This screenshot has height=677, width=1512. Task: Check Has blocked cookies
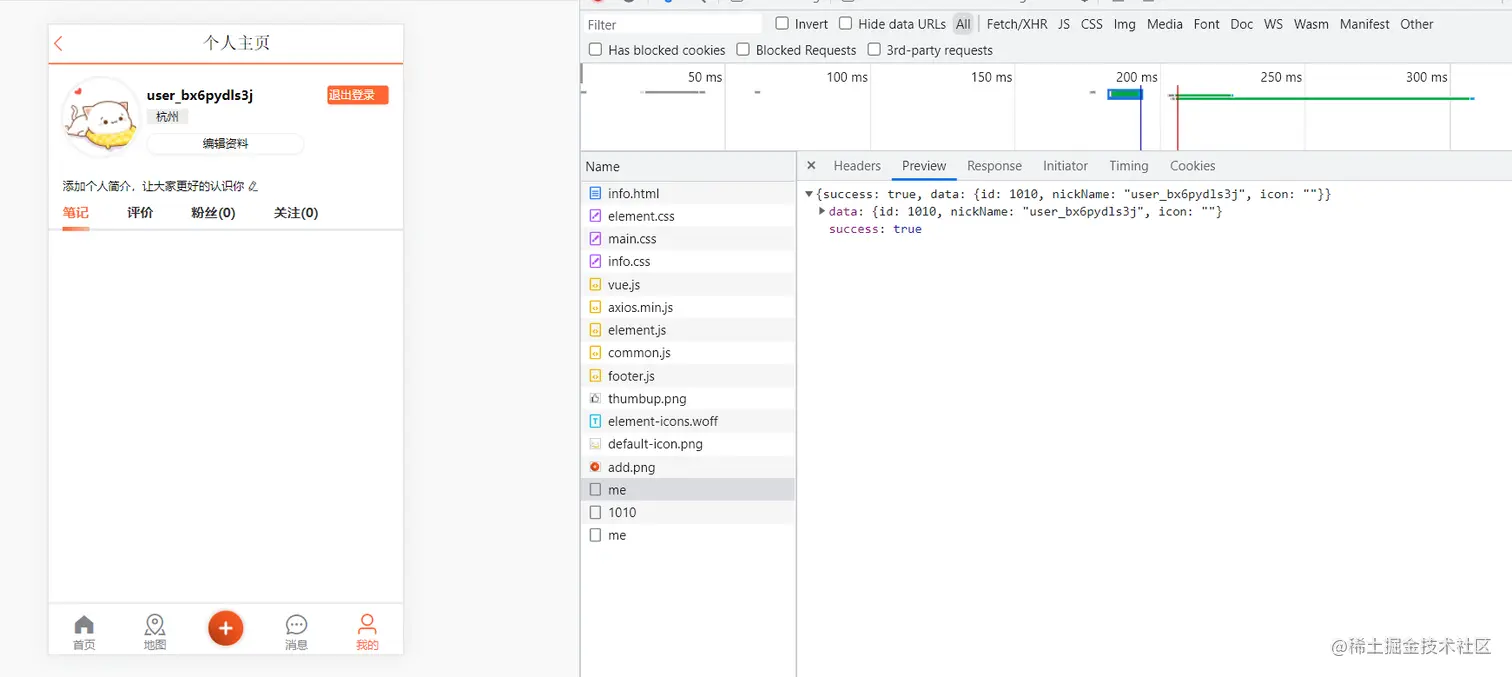pos(595,49)
